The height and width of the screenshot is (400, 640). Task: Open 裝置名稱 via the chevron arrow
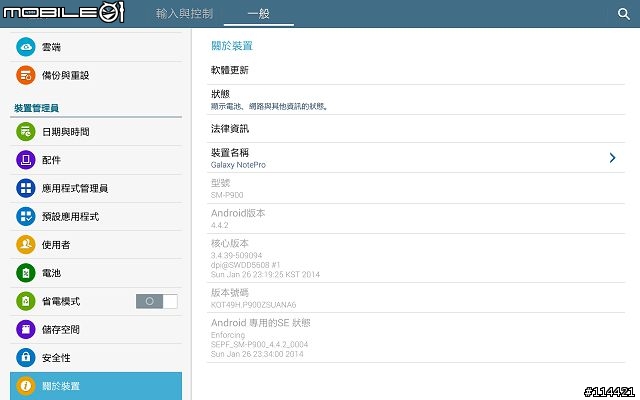pyautogui.click(x=612, y=158)
